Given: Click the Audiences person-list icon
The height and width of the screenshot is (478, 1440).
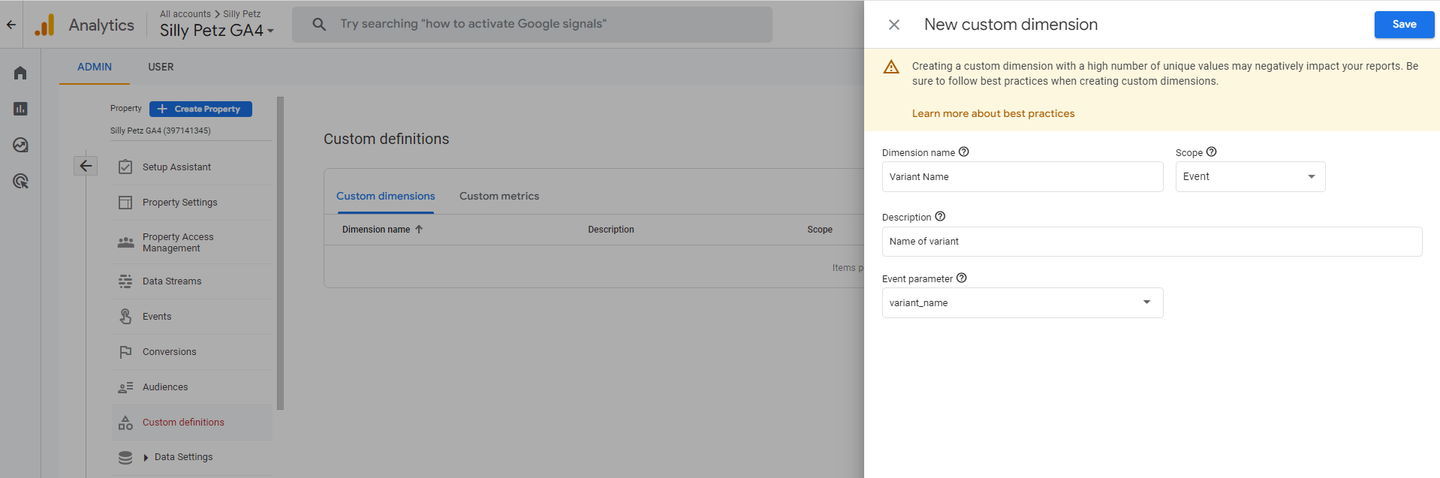Looking at the screenshot, I should point(125,387).
